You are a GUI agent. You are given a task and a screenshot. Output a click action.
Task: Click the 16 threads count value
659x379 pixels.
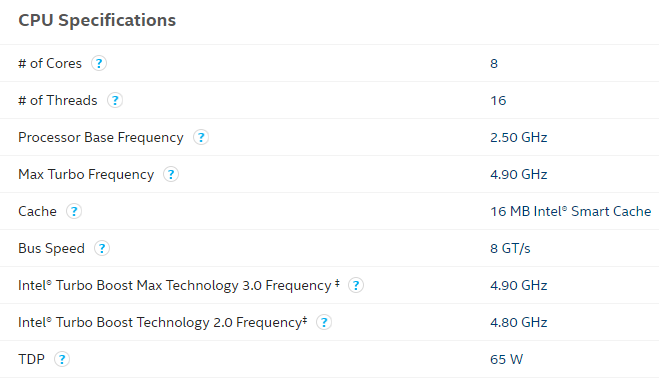tap(498, 100)
